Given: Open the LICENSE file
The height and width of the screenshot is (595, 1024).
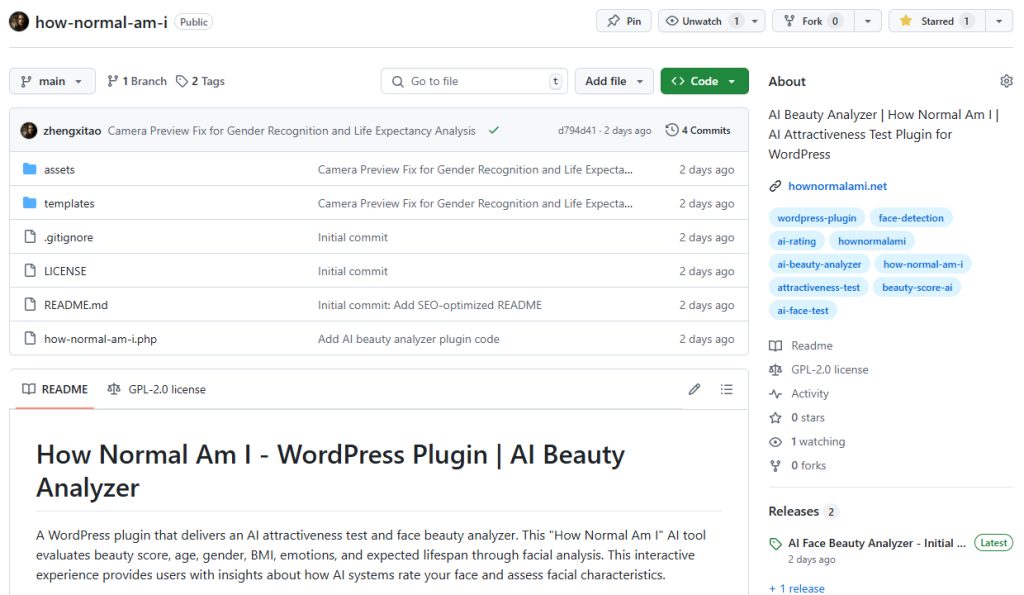Looking at the screenshot, I should [x=65, y=271].
